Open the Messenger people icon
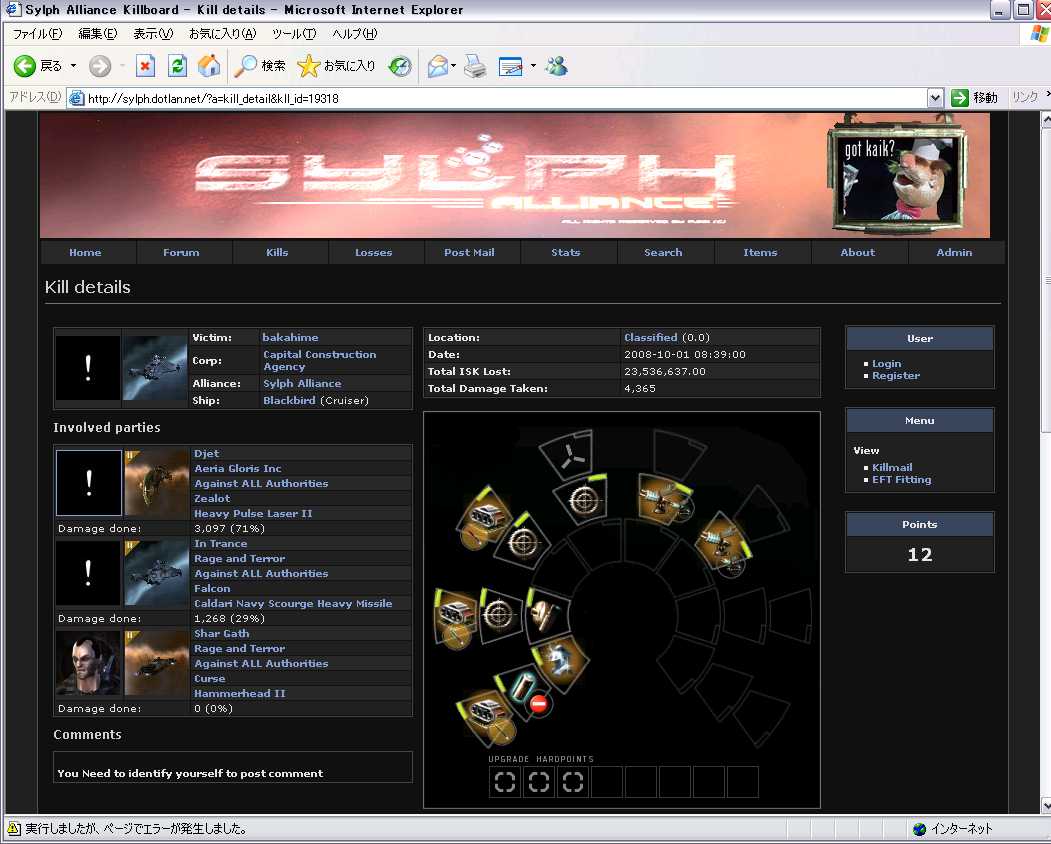Image resolution: width=1051 pixels, height=844 pixels. tap(556, 66)
